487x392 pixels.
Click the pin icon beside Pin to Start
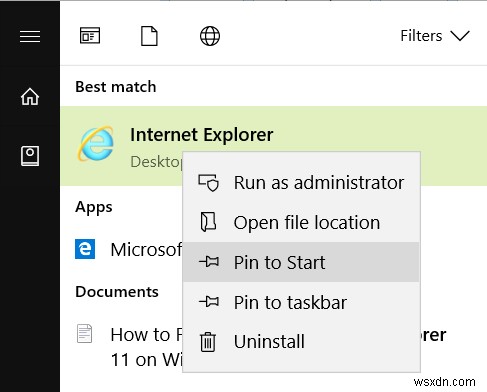(x=209, y=262)
